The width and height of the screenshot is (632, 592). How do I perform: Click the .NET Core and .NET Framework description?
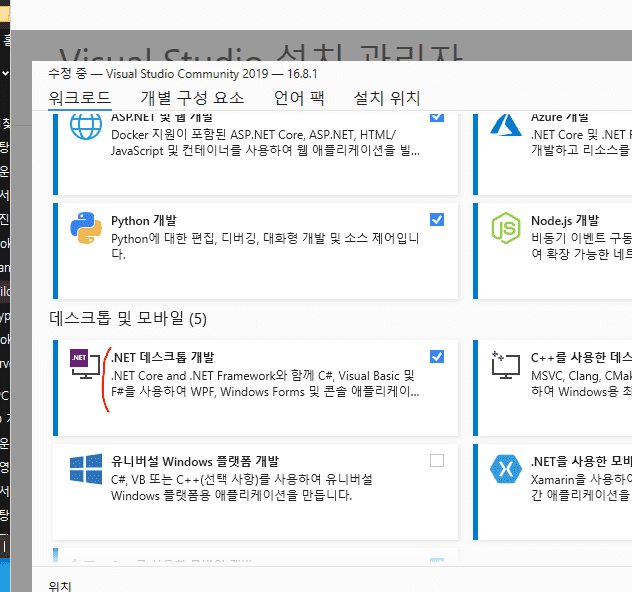click(265, 384)
